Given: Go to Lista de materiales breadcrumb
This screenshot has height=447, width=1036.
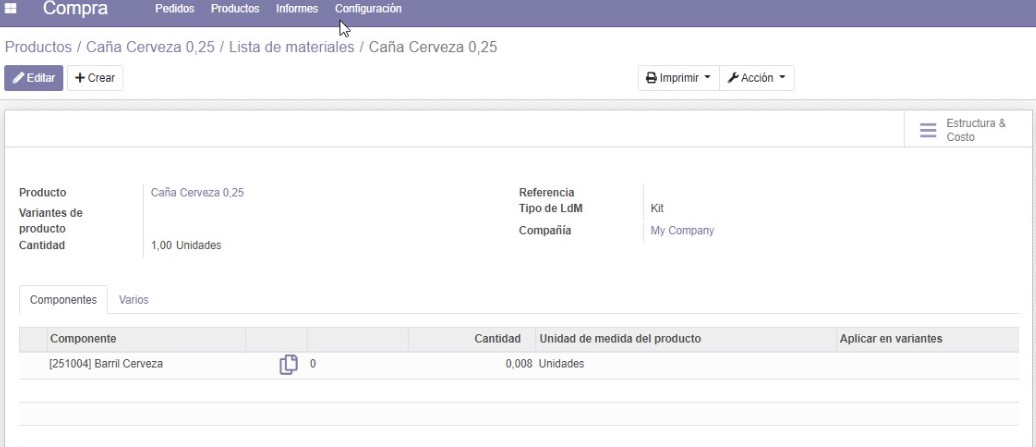Looking at the screenshot, I should (291, 47).
